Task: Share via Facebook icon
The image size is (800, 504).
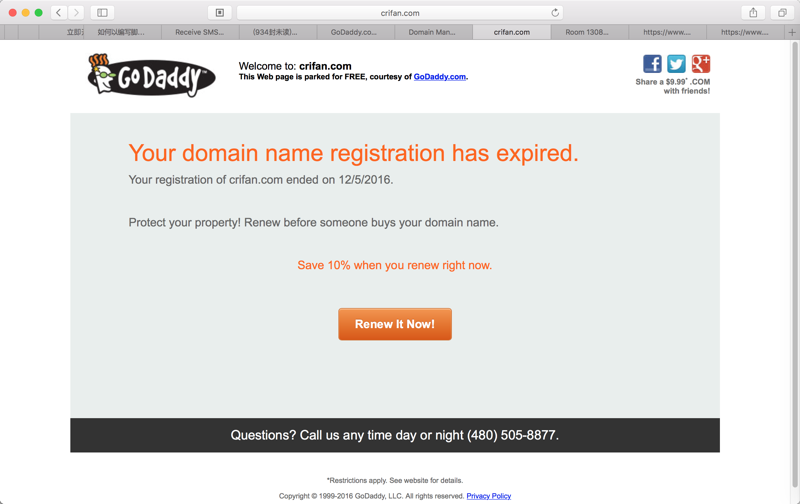Action: pyautogui.click(x=652, y=64)
